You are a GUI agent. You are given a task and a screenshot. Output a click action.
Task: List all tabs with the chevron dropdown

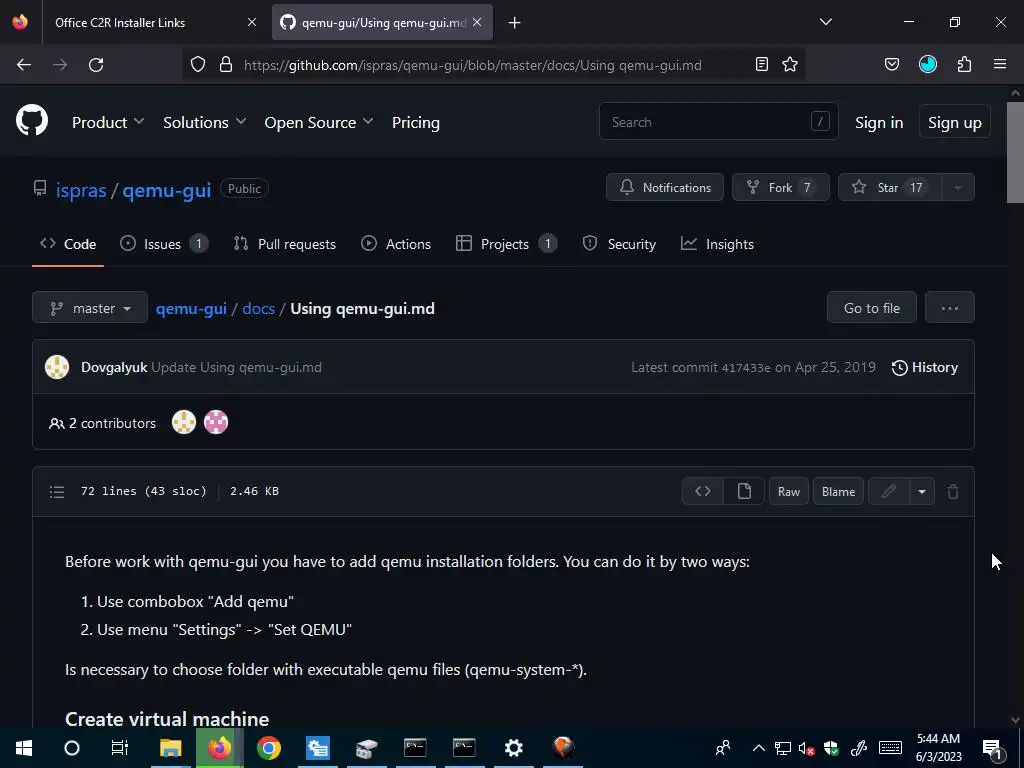tap(825, 22)
